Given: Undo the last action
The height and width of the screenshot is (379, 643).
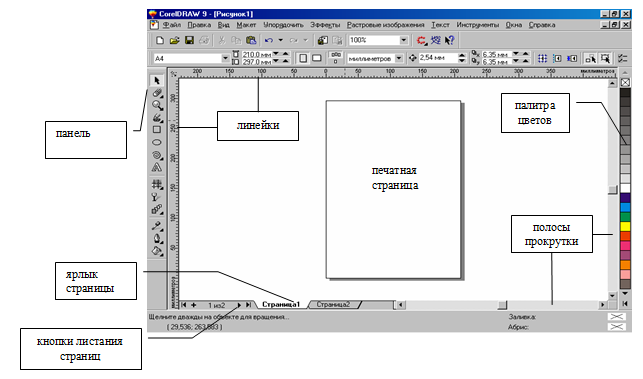Looking at the screenshot, I should [x=269, y=40].
